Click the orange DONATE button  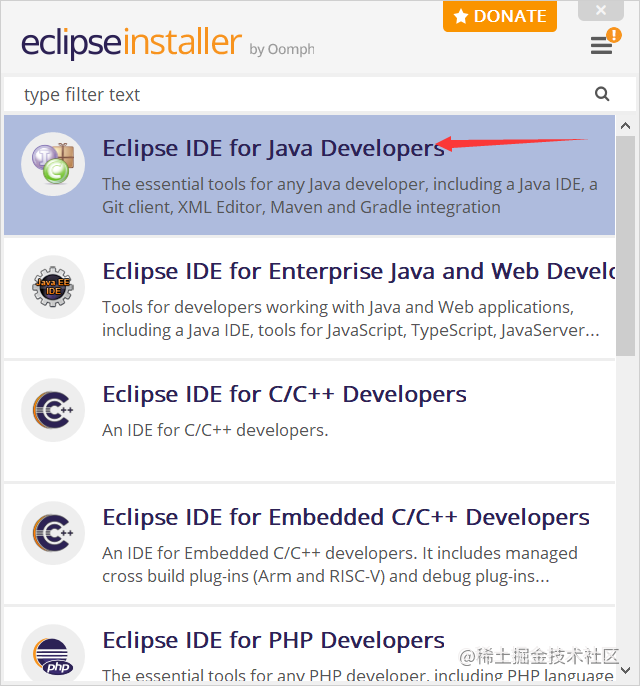pos(500,16)
